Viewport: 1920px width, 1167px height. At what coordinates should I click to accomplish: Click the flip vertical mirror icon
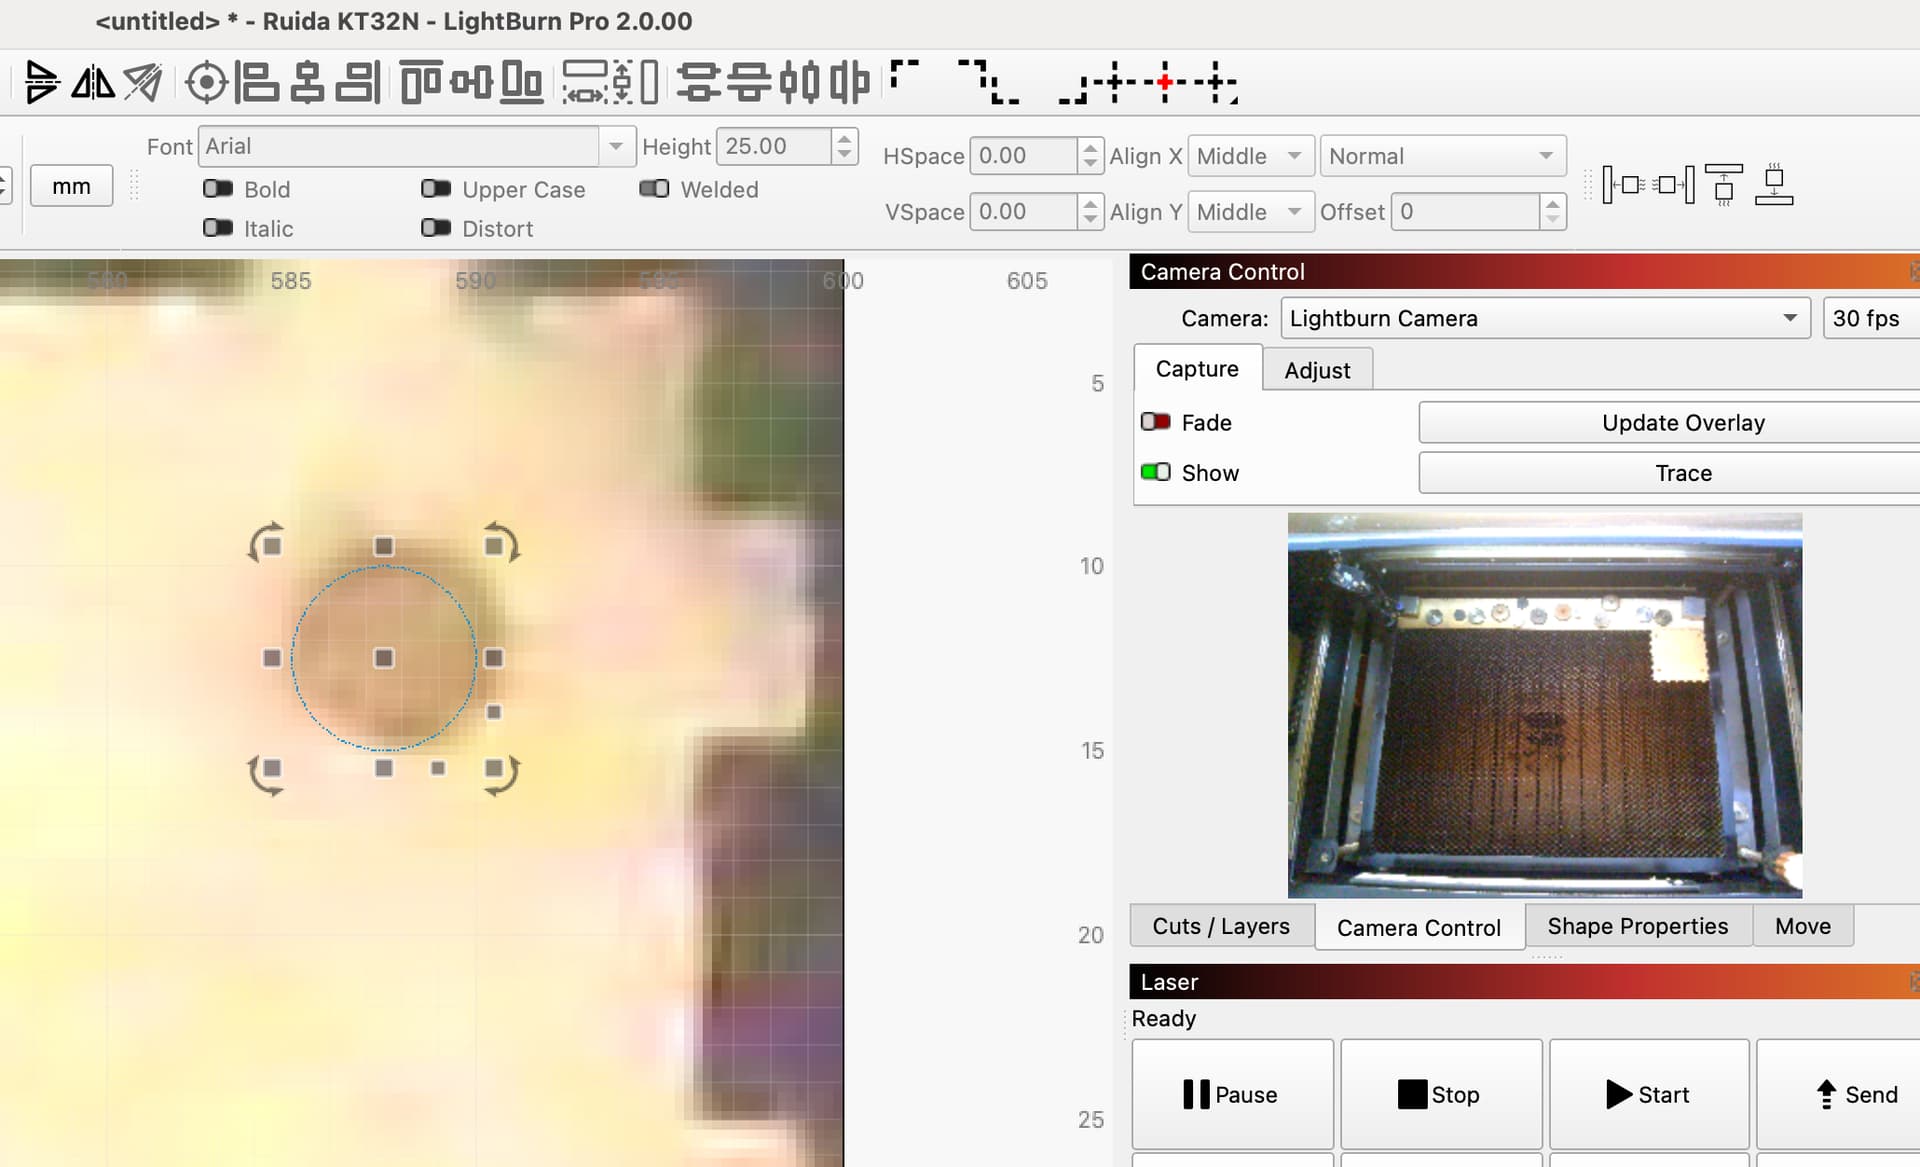(41, 82)
